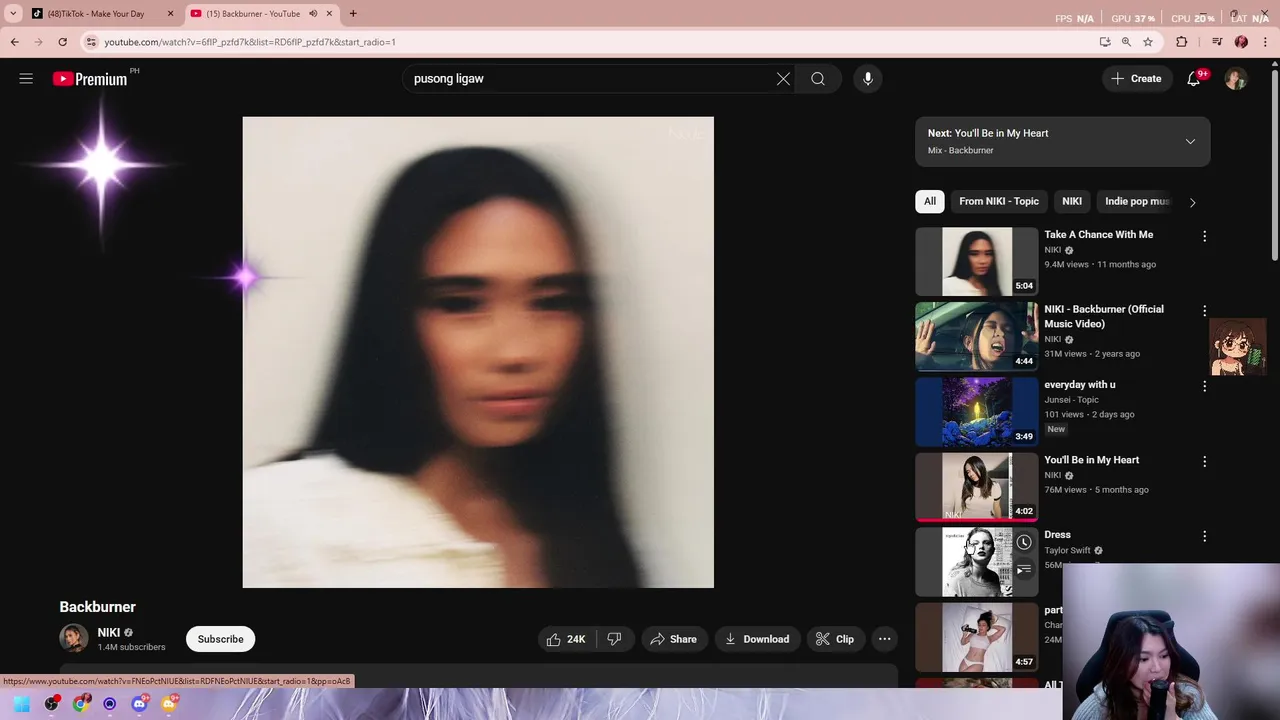Expand the Next: You'll Be in My Heart playlist

pyautogui.click(x=1190, y=141)
